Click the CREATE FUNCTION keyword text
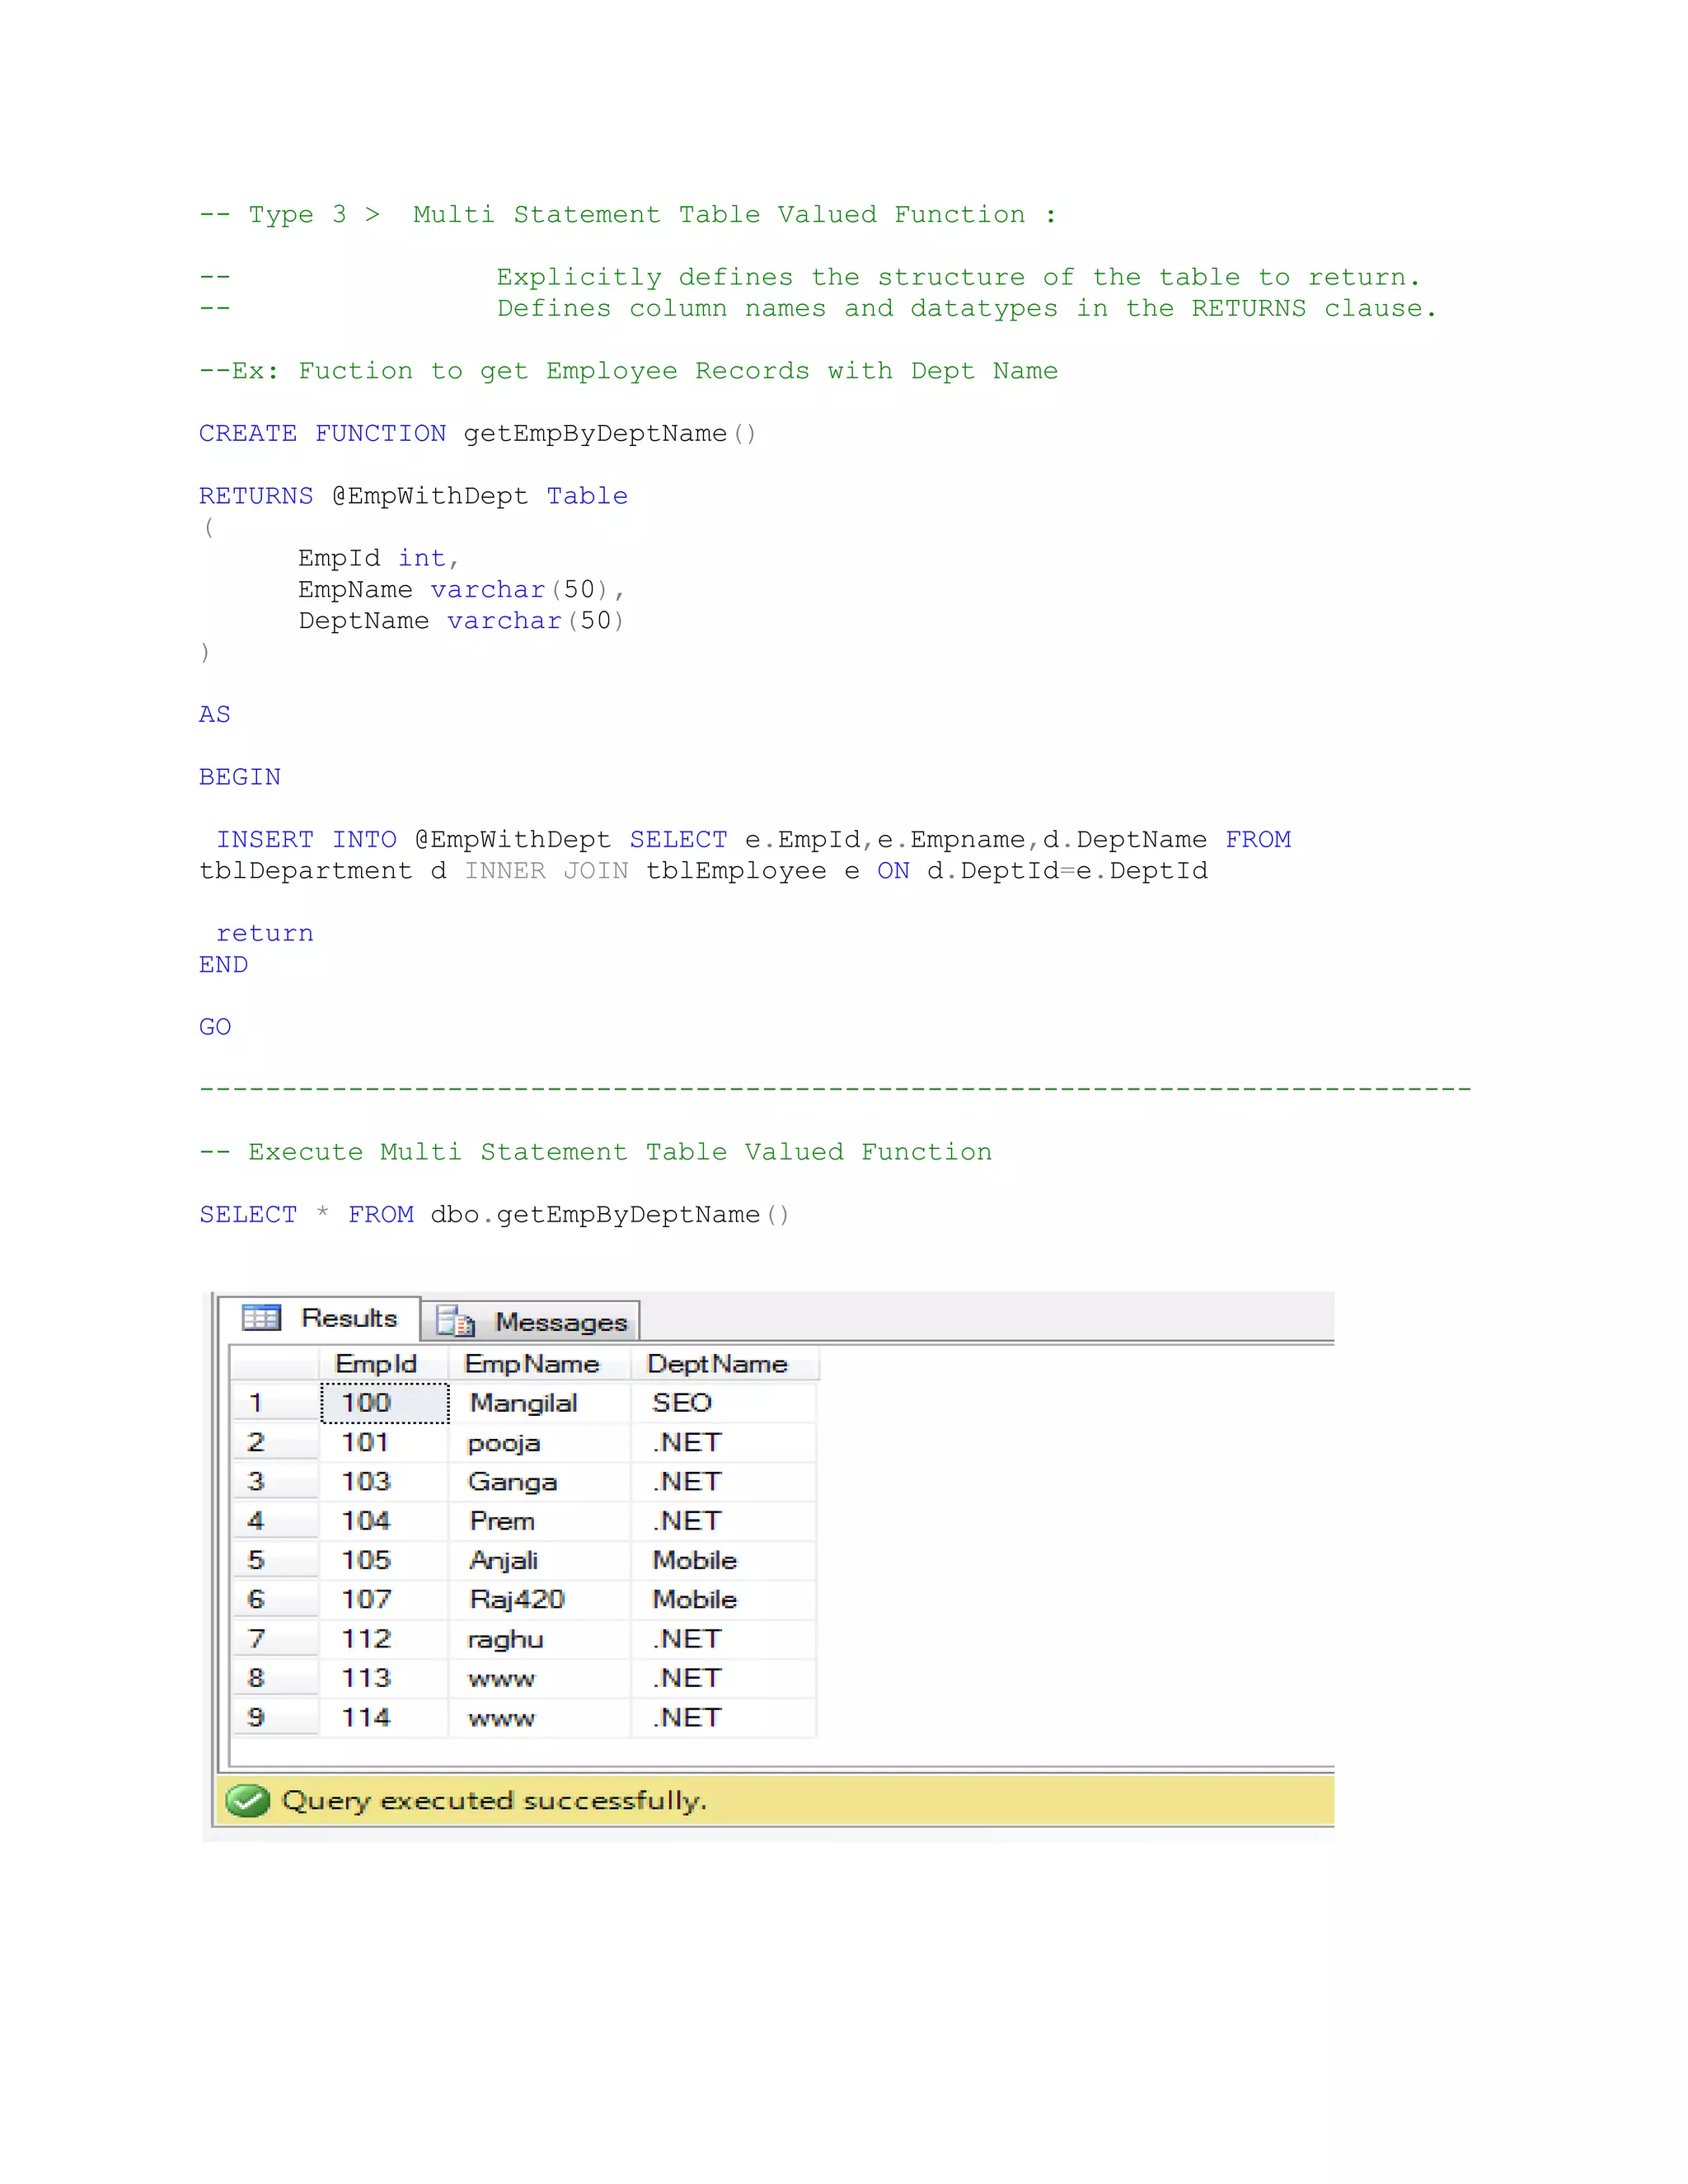The image size is (1688, 2184). tap(322, 433)
